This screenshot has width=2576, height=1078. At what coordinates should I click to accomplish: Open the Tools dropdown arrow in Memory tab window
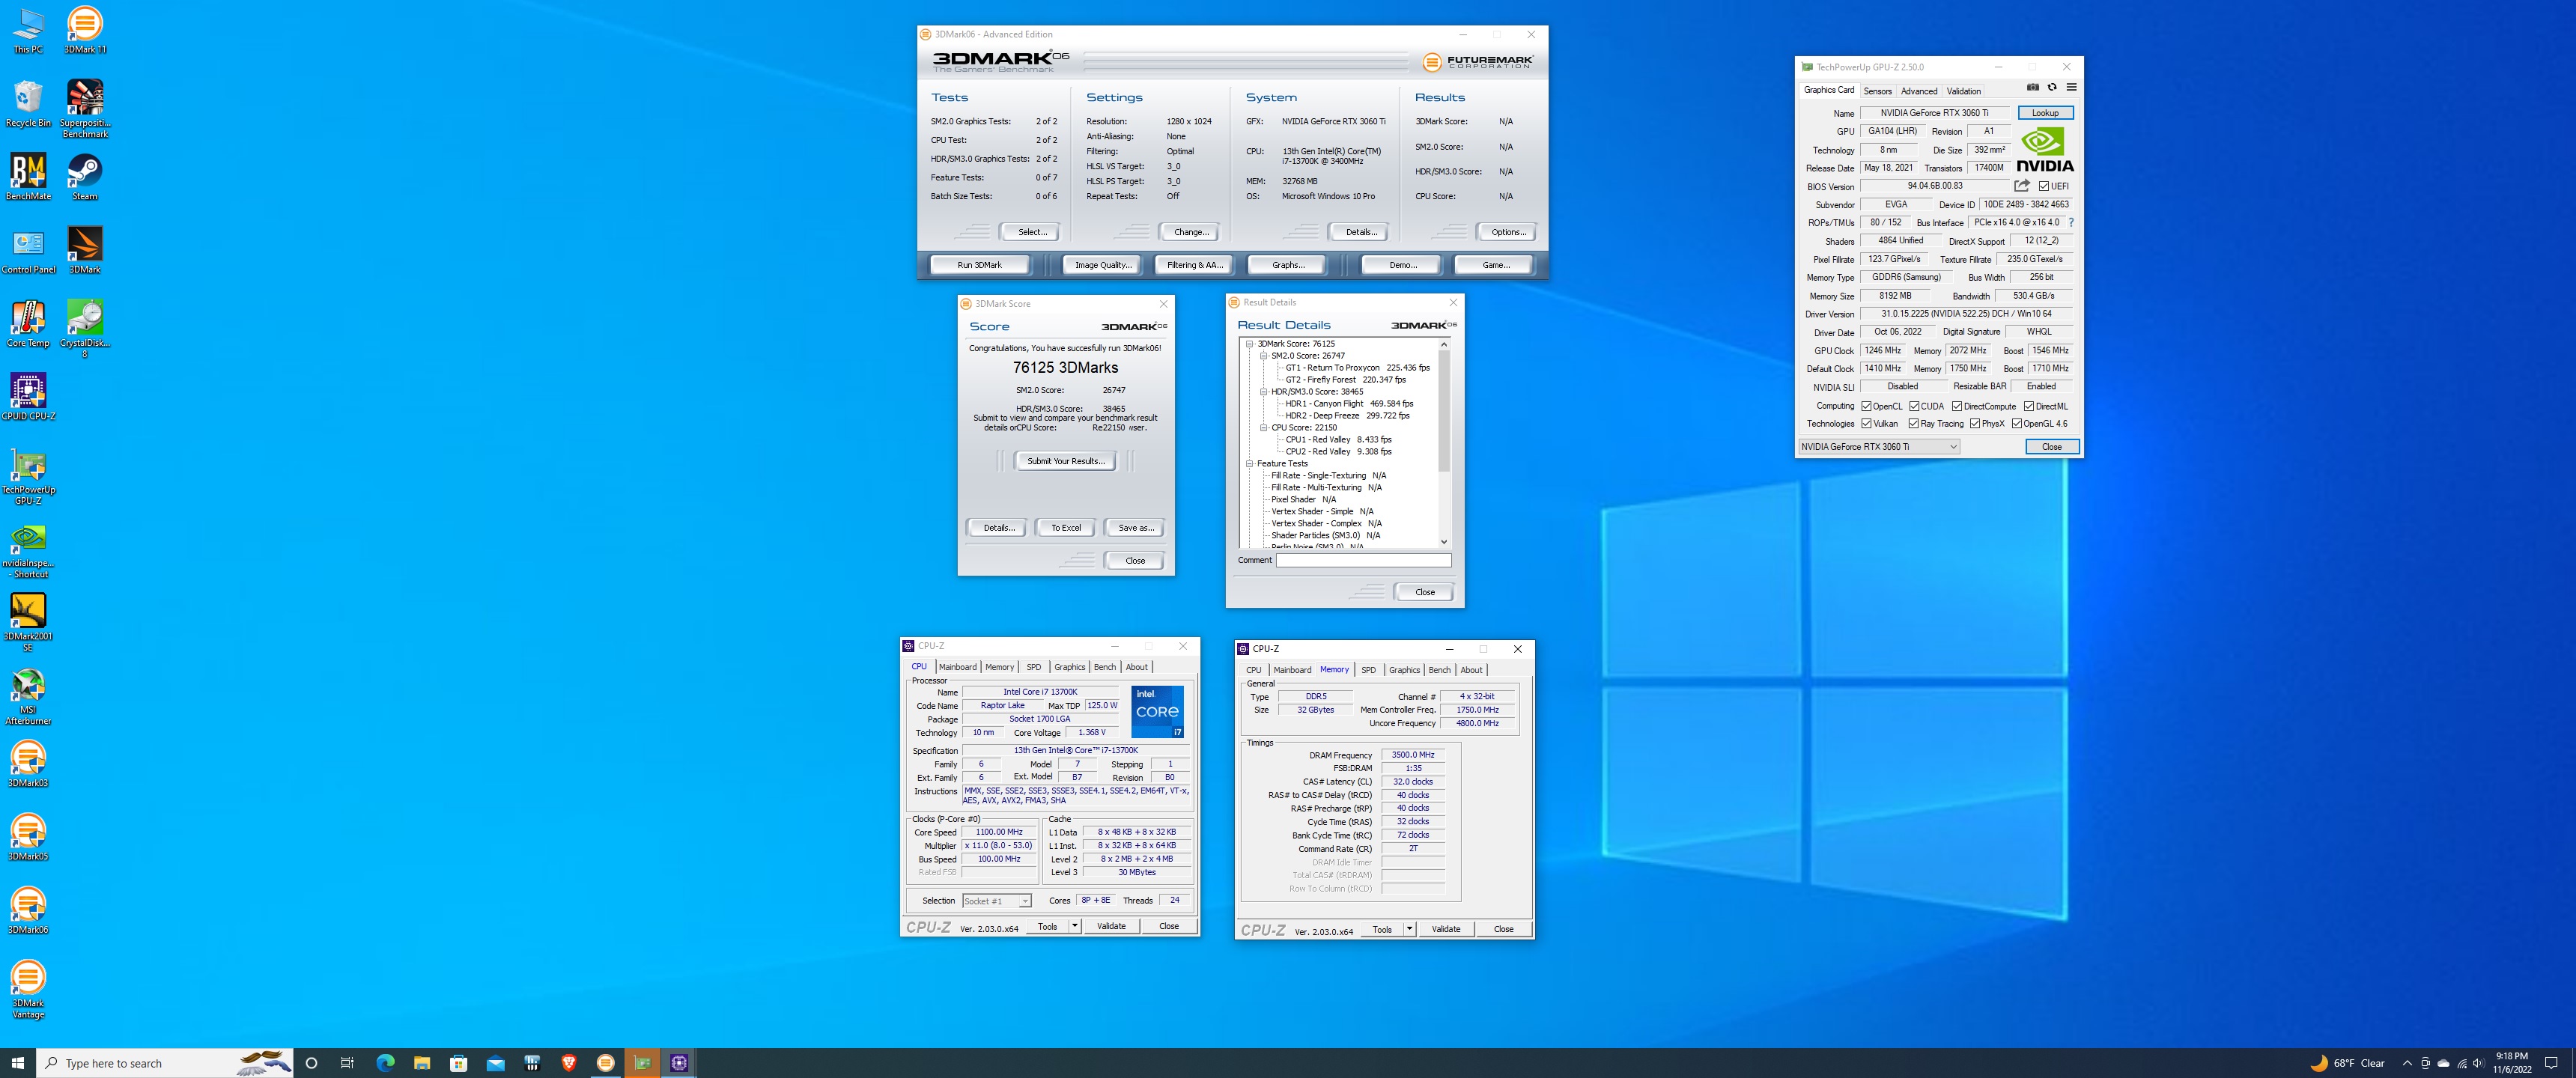click(x=1410, y=929)
